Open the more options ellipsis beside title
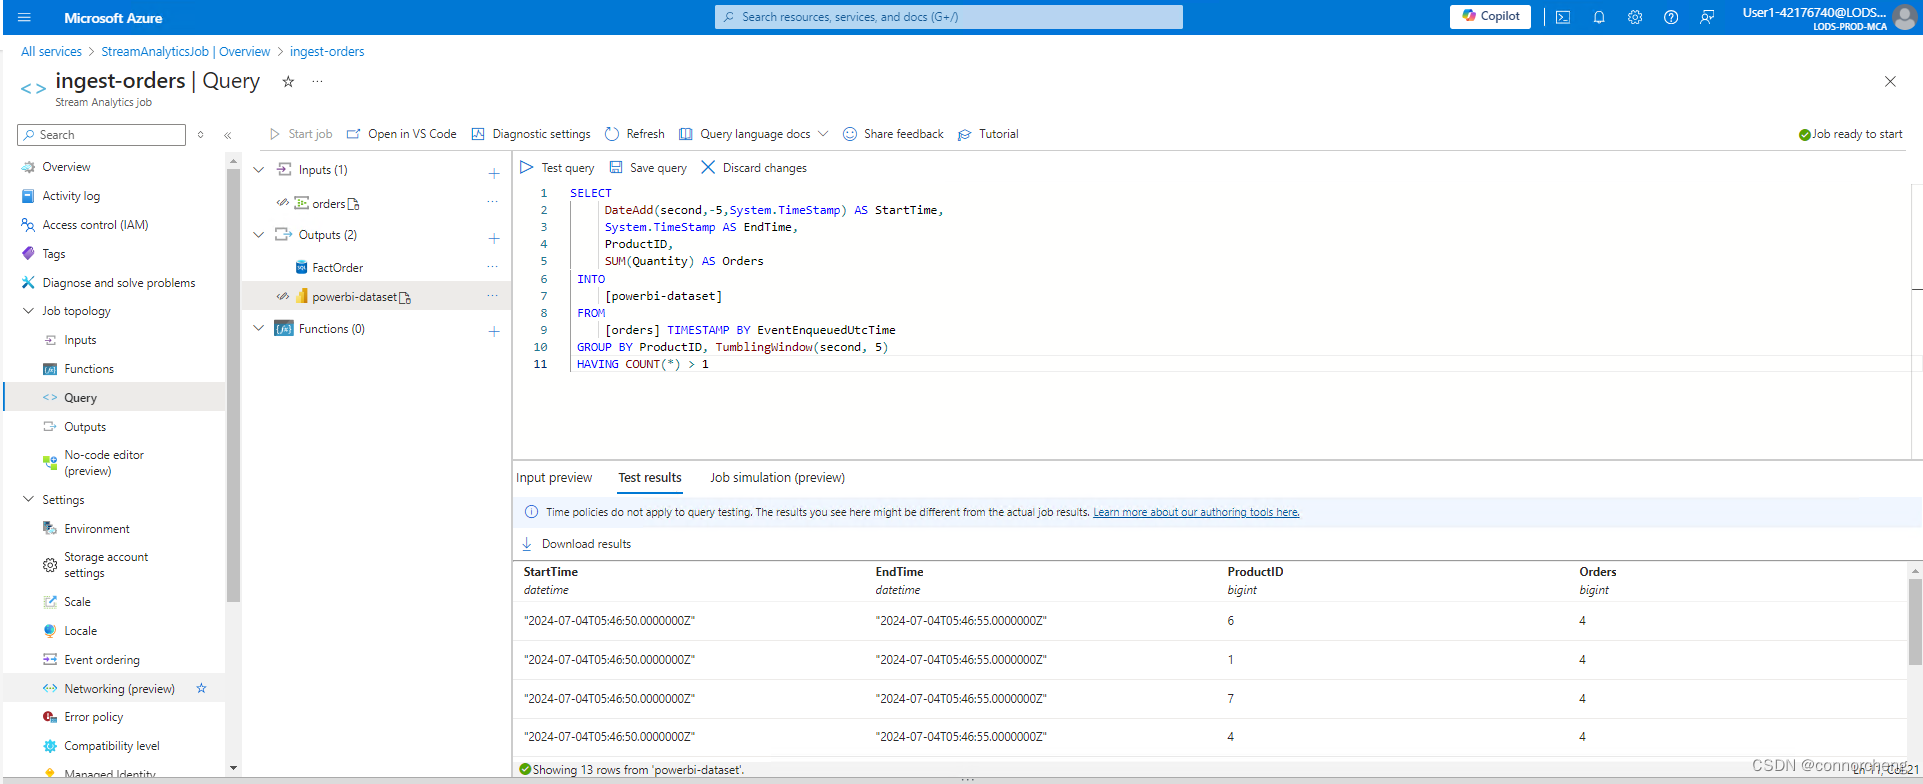 (317, 82)
